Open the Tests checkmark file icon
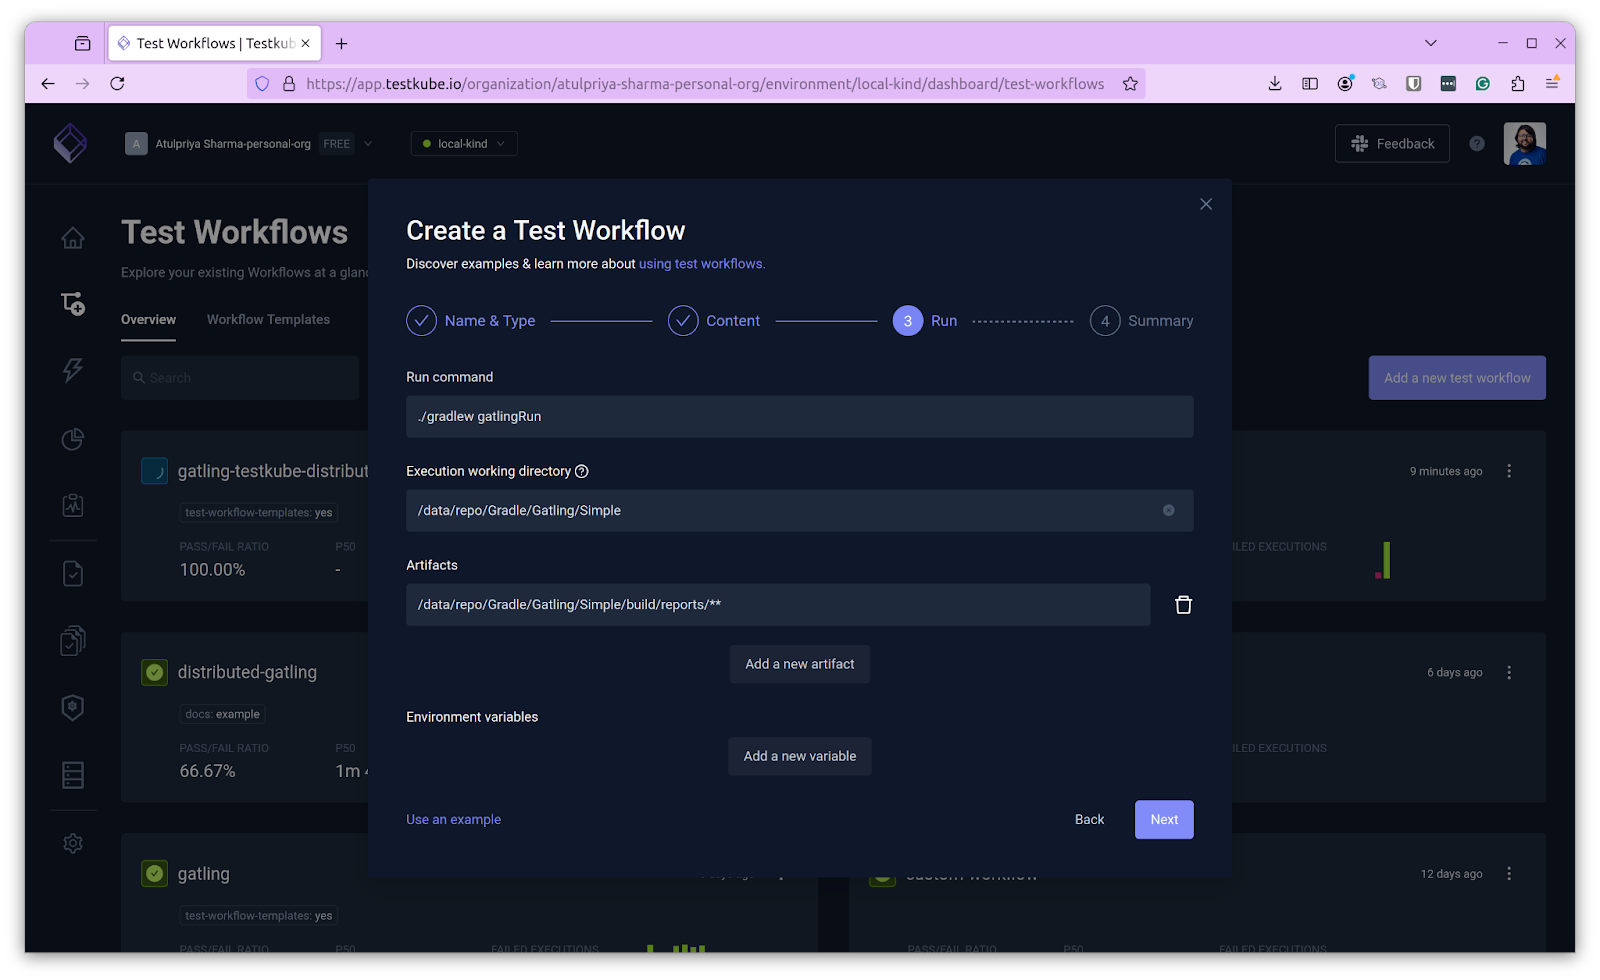 click(x=73, y=573)
